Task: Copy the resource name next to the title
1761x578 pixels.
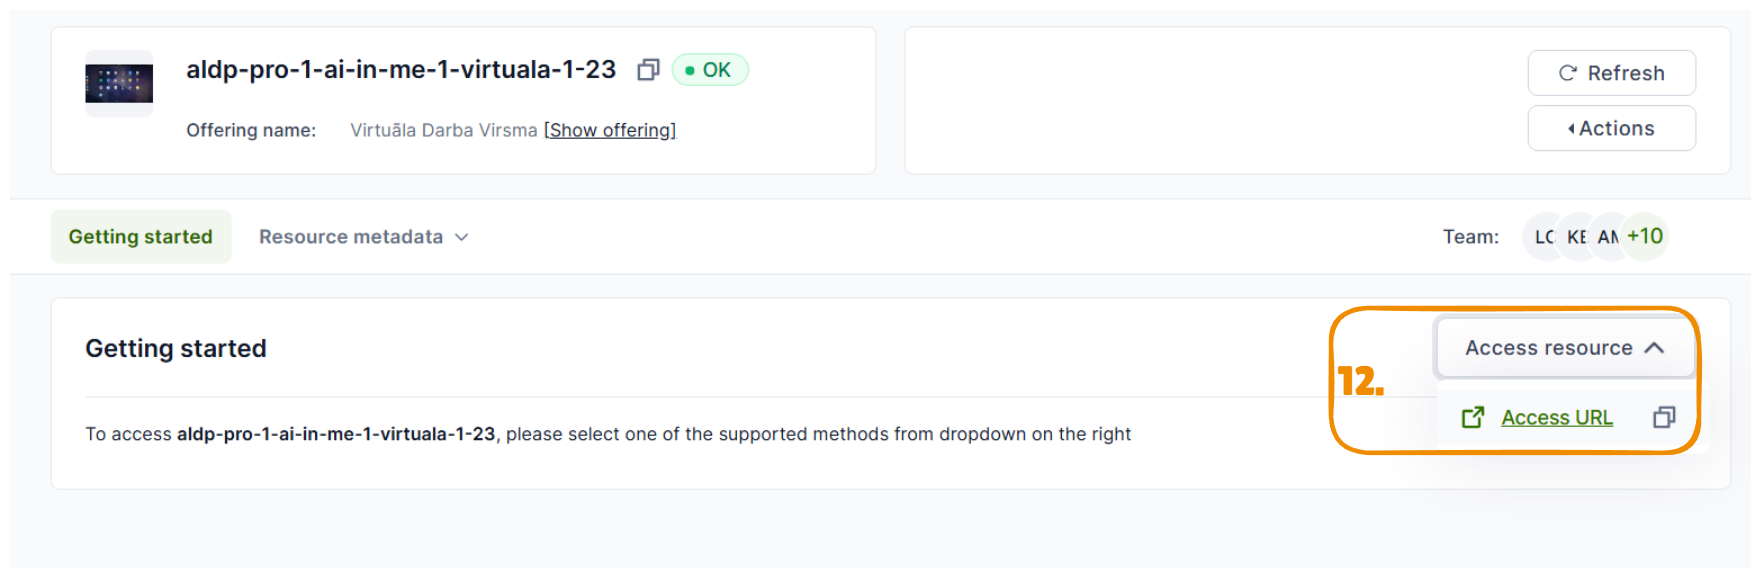Action: pos(648,70)
